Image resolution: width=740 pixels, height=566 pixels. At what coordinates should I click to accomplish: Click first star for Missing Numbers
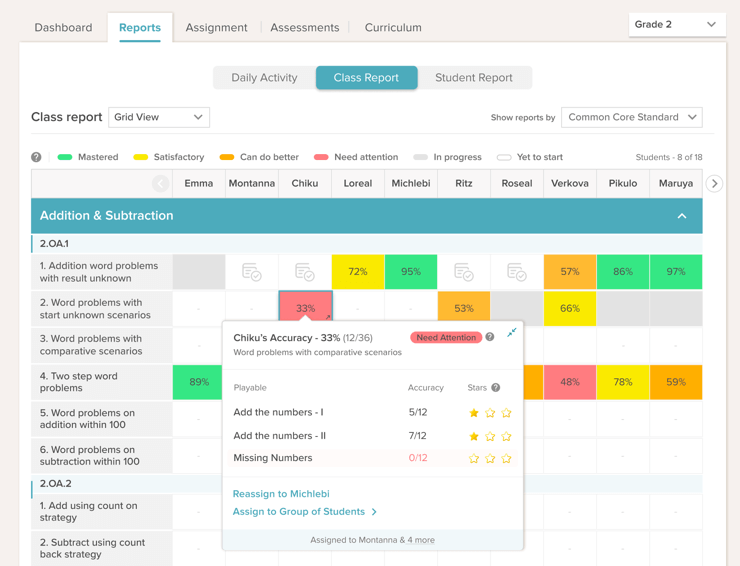(x=474, y=459)
